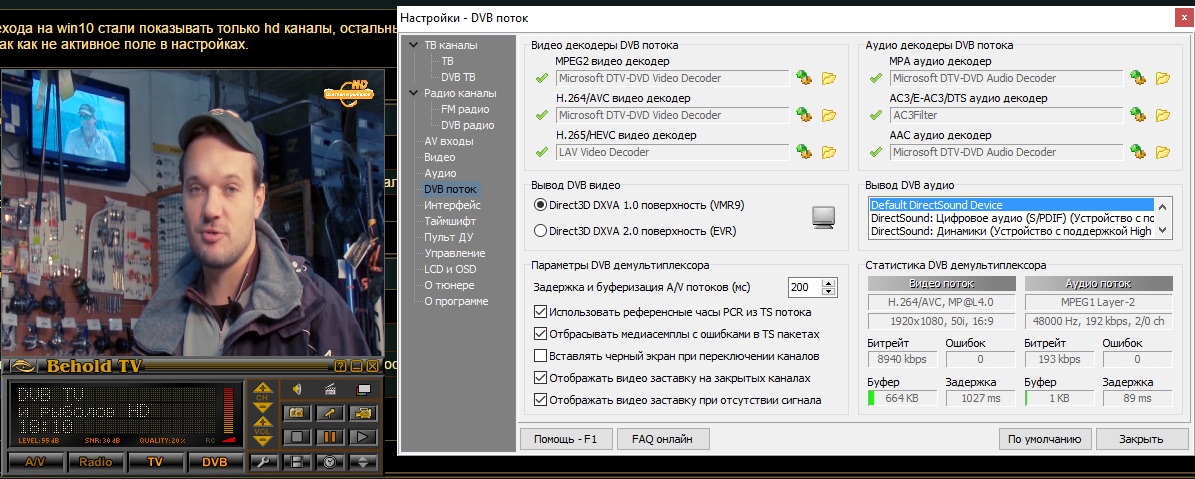Click the snapshot camera icon in Behold TV
This screenshot has height=479, width=1195.
tap(296, 413)
